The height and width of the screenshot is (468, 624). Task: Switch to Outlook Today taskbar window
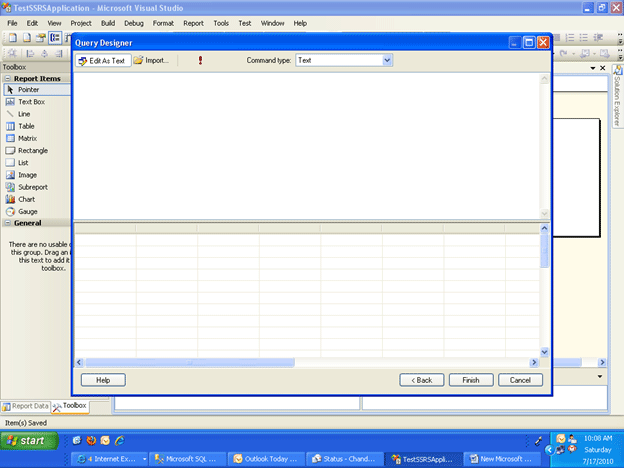[x=267, y=459]
